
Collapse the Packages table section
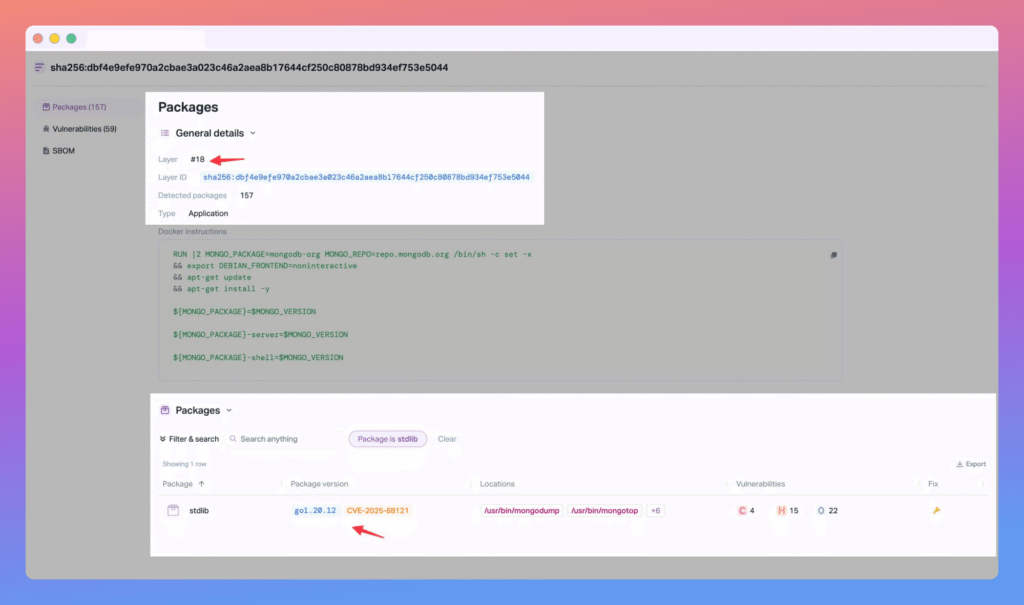[x=229, y=410]
